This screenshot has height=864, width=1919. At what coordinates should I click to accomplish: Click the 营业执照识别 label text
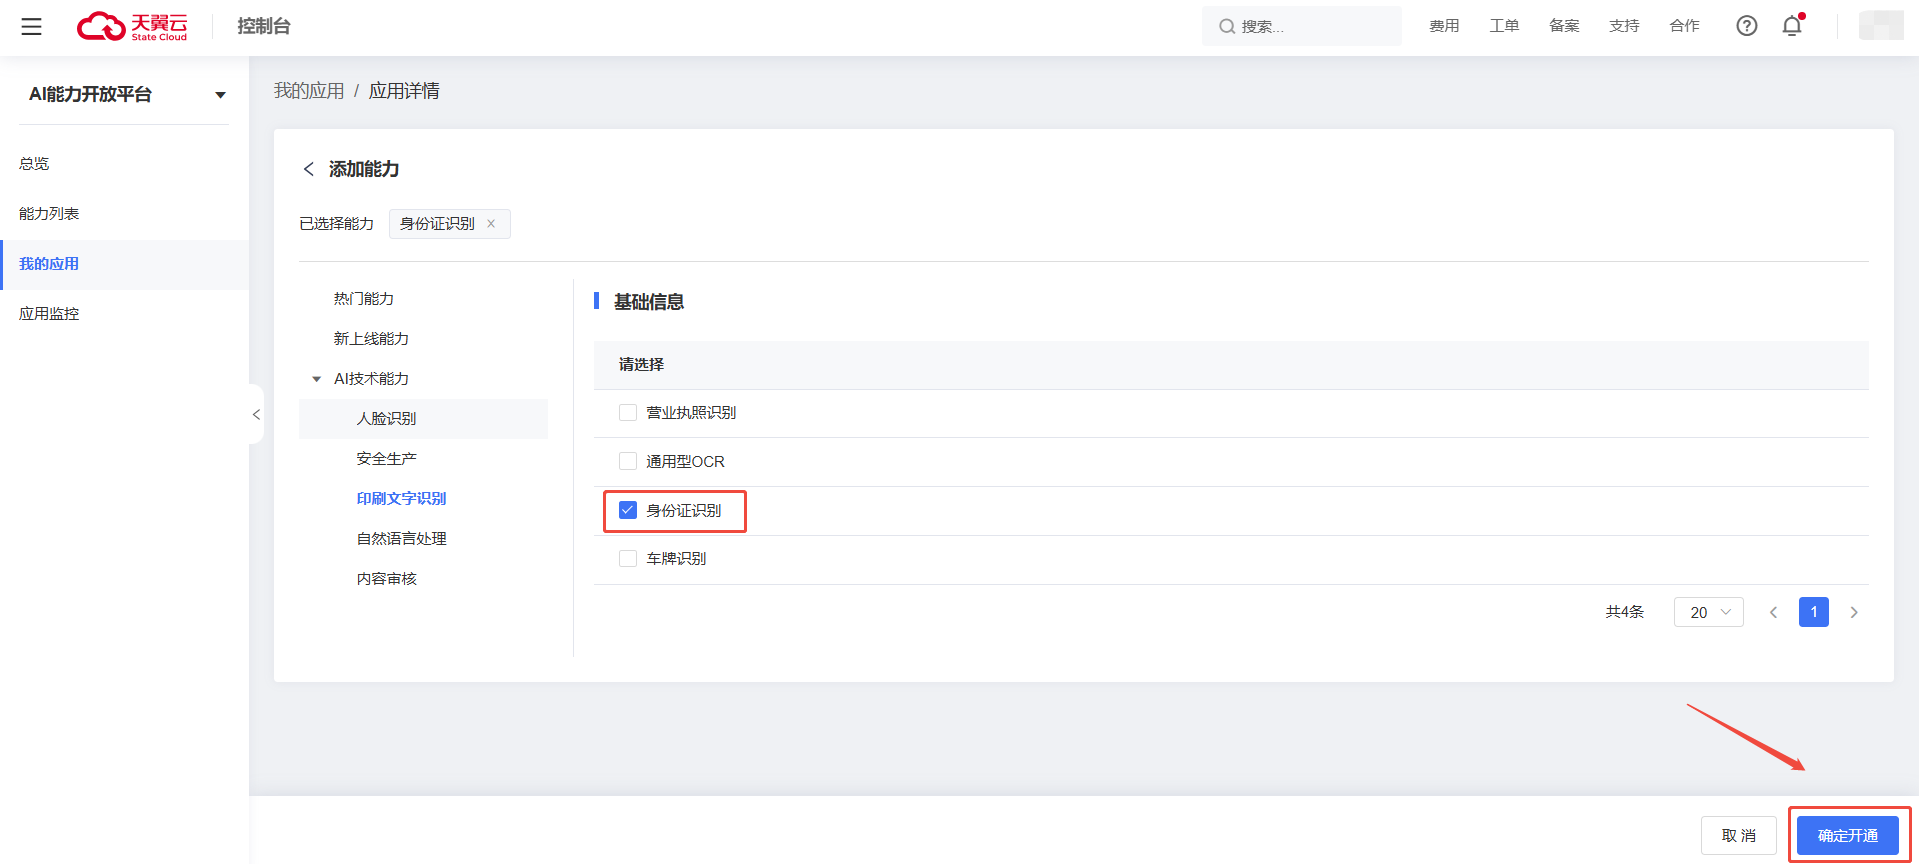pos(691,413)
